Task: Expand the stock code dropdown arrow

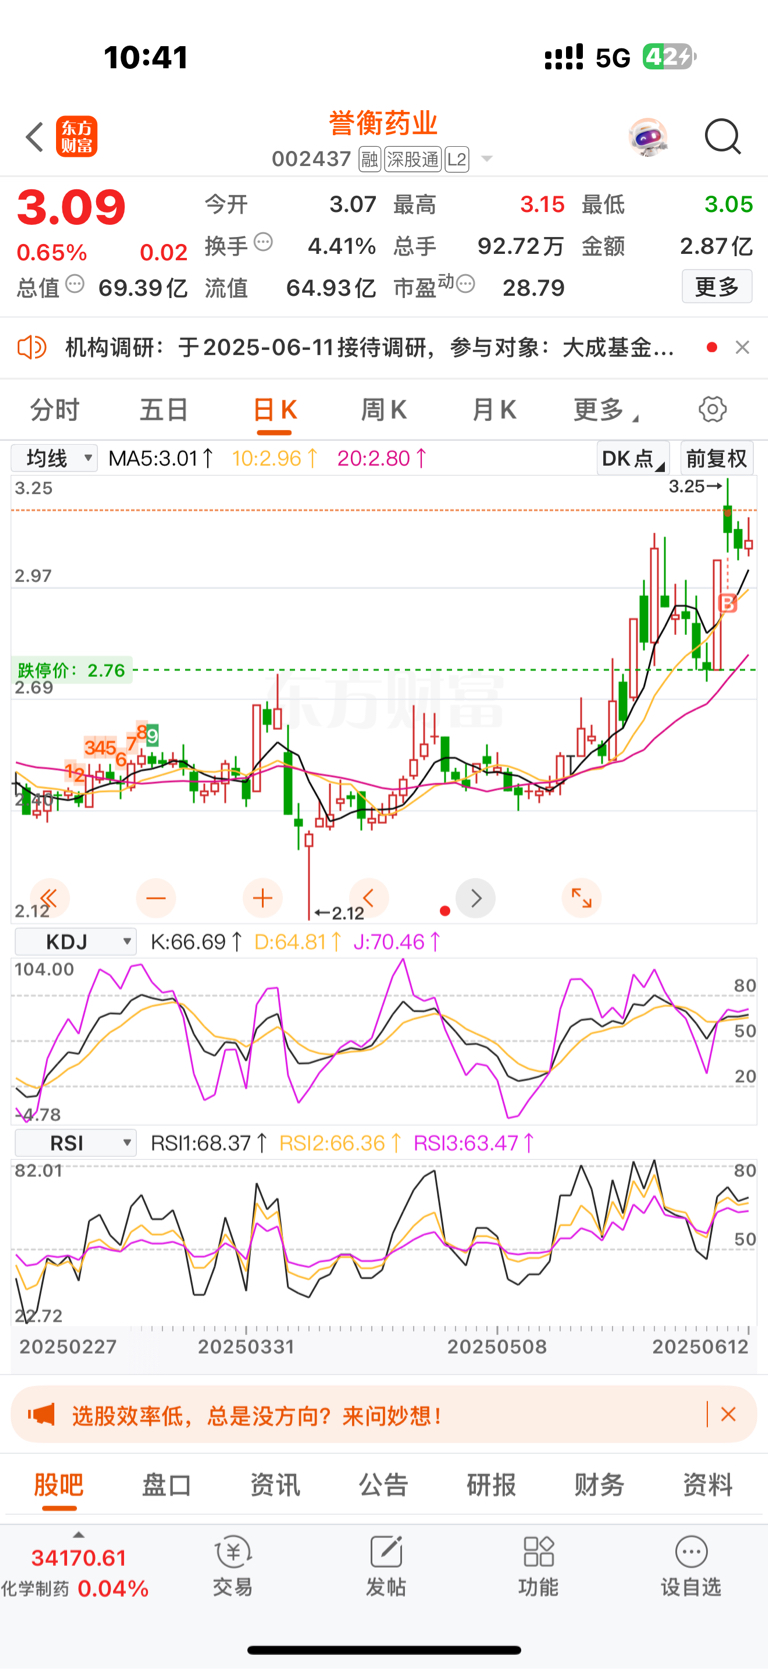Action: 487,159
